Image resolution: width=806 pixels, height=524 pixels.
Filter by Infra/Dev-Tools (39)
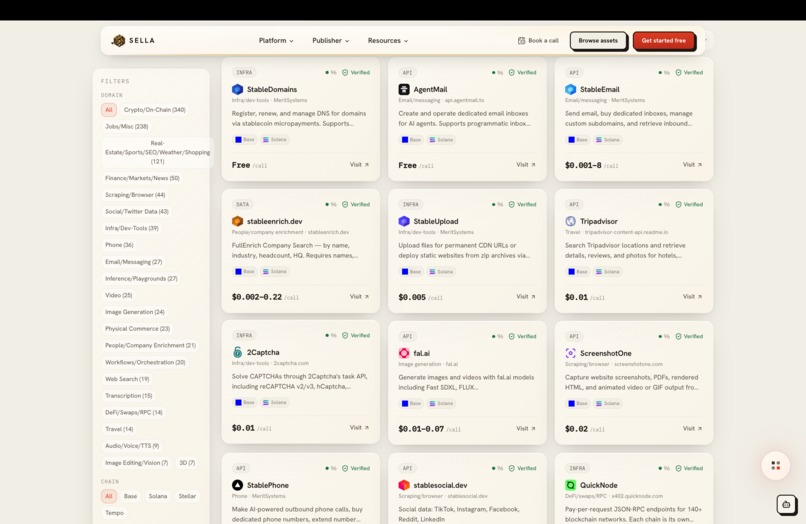click(x=132, y=228)
